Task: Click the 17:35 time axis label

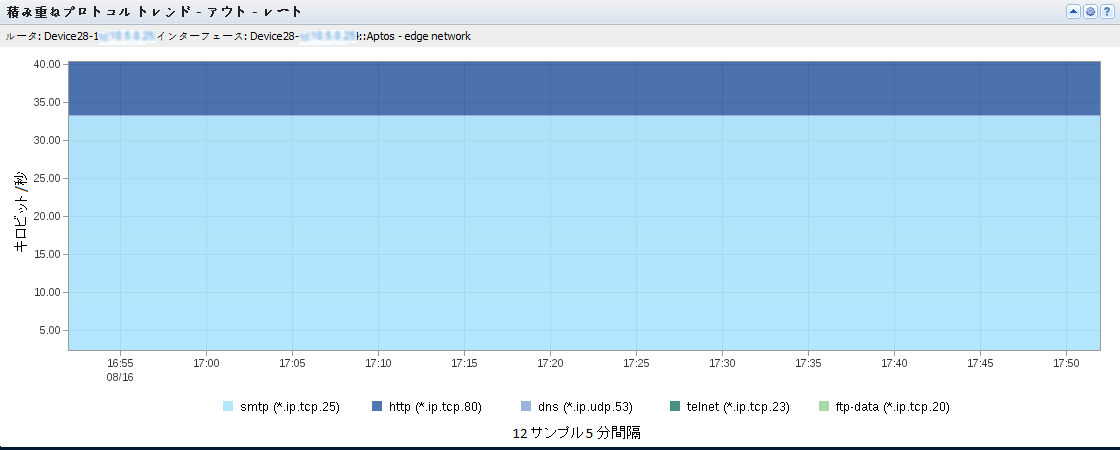Action: coord(808,364)
